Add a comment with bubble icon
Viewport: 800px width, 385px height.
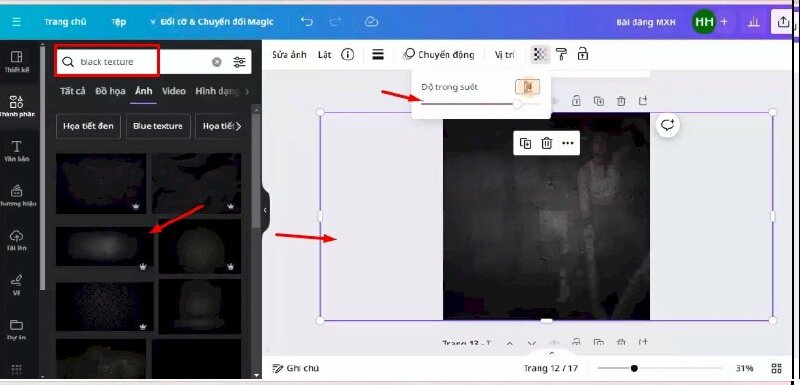tap(668, 125)
